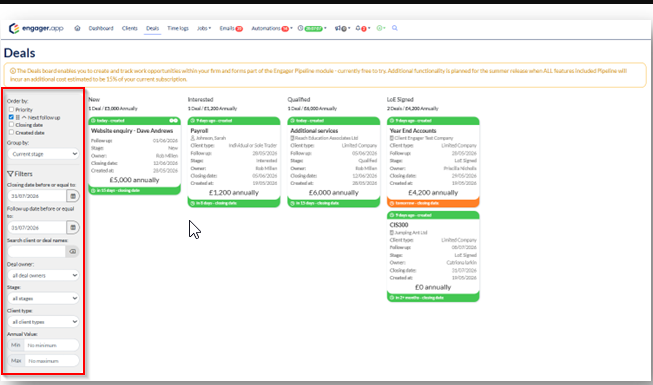Click Client Engager Test Company name
Image resolution: width=653 pixels, height=385 pixels.
(x=424, y=138)
